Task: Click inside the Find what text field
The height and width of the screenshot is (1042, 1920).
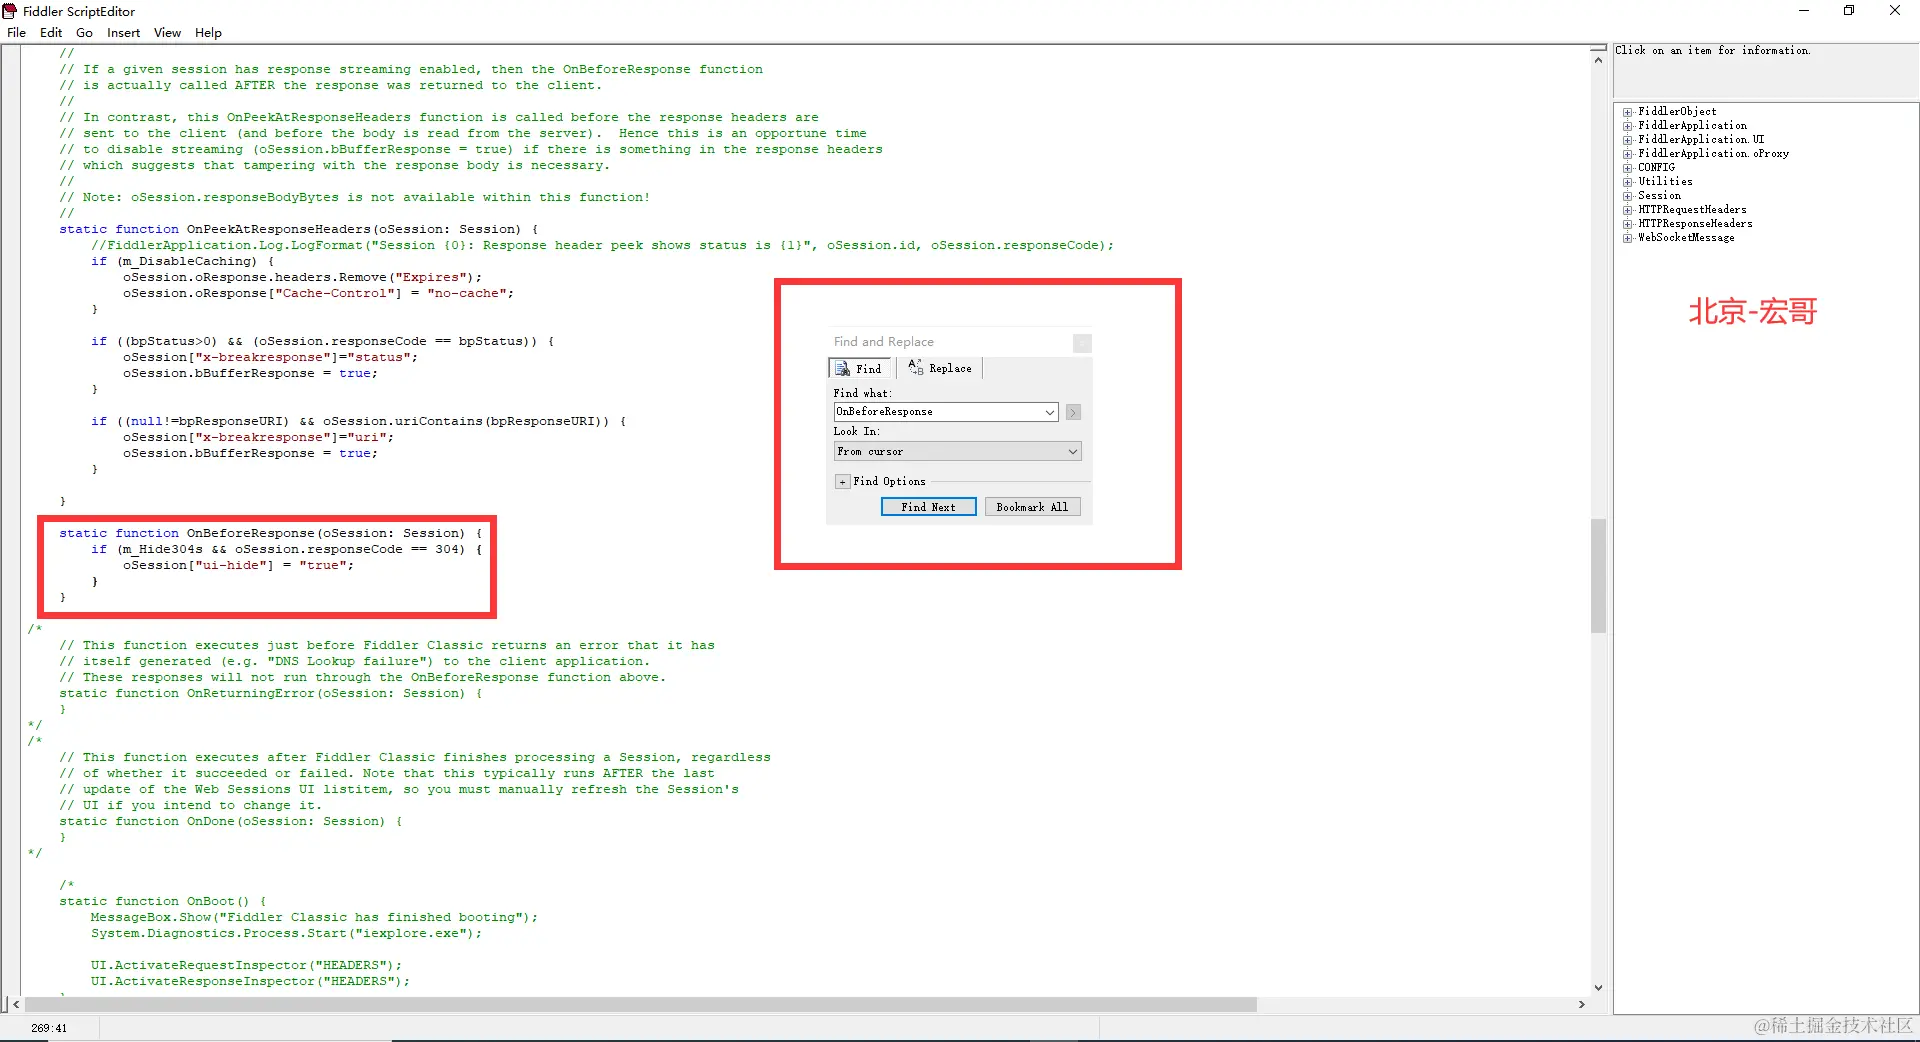Action: pos(938,412)
